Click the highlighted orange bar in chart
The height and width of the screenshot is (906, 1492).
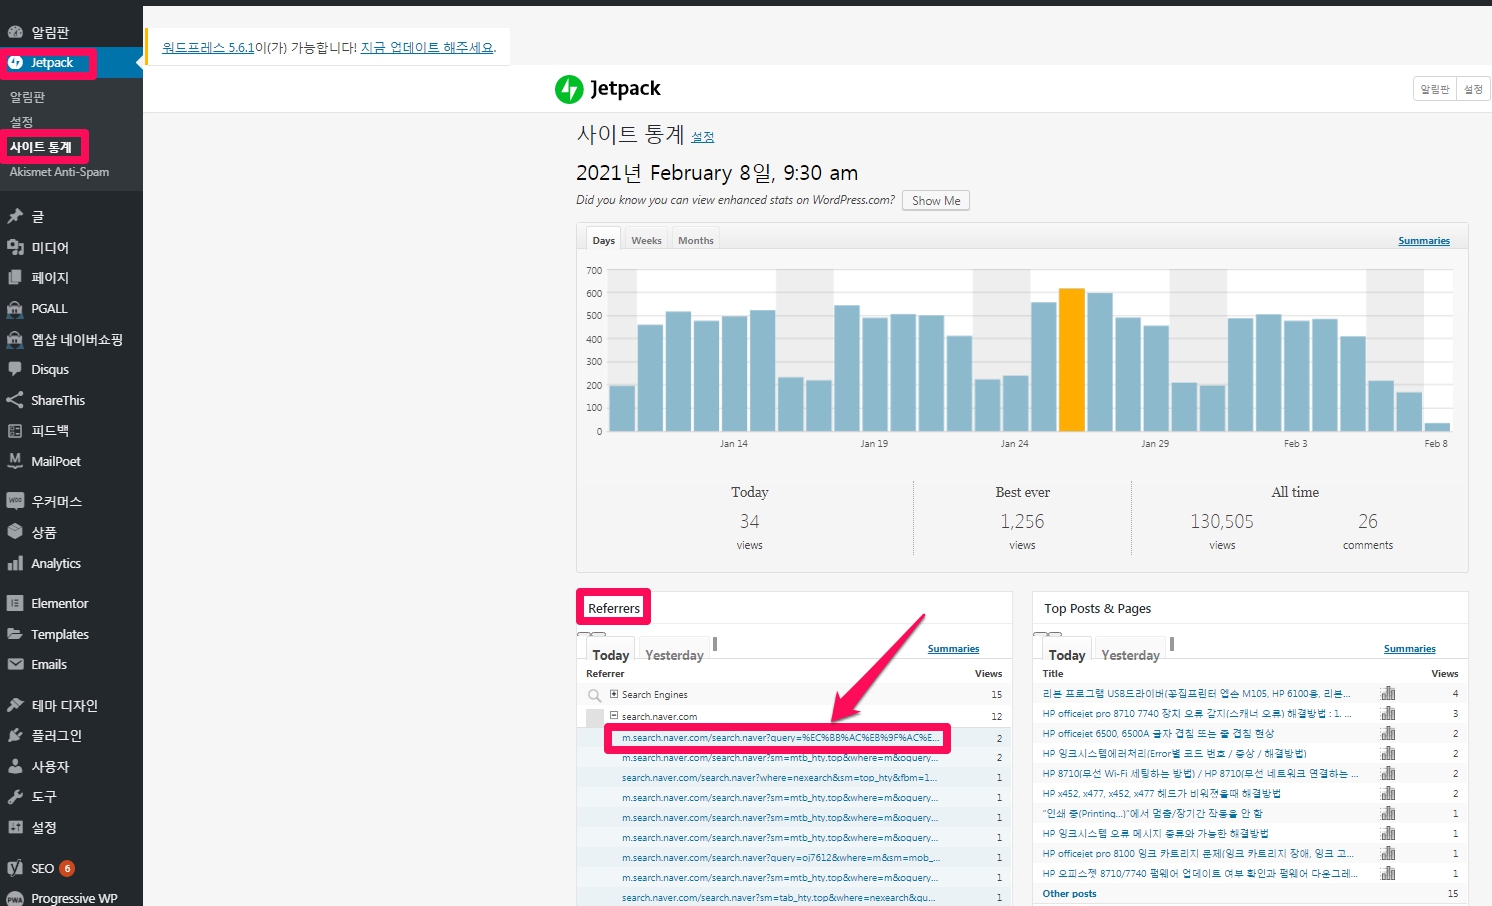tap(1071, 360)
